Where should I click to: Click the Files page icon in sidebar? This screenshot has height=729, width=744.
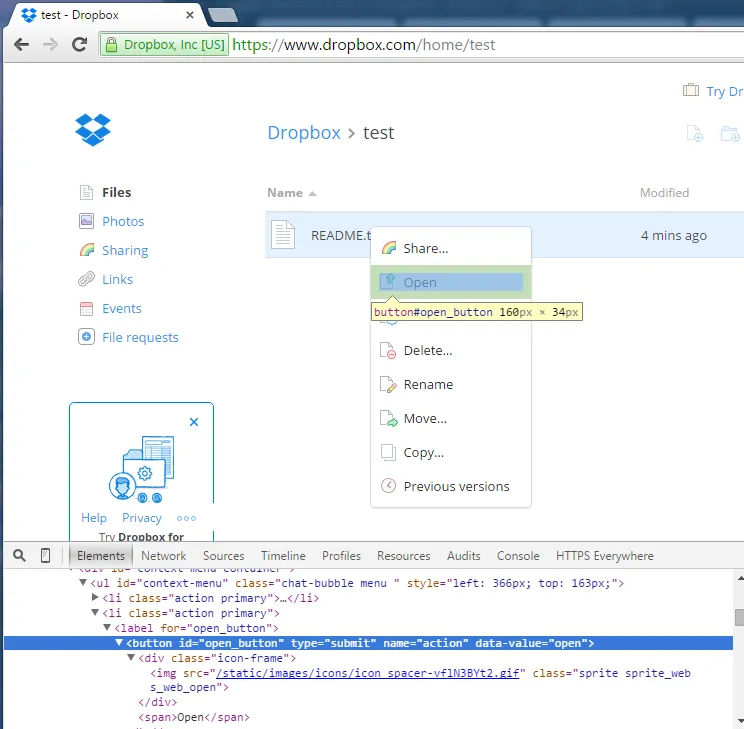pos(86,192)
